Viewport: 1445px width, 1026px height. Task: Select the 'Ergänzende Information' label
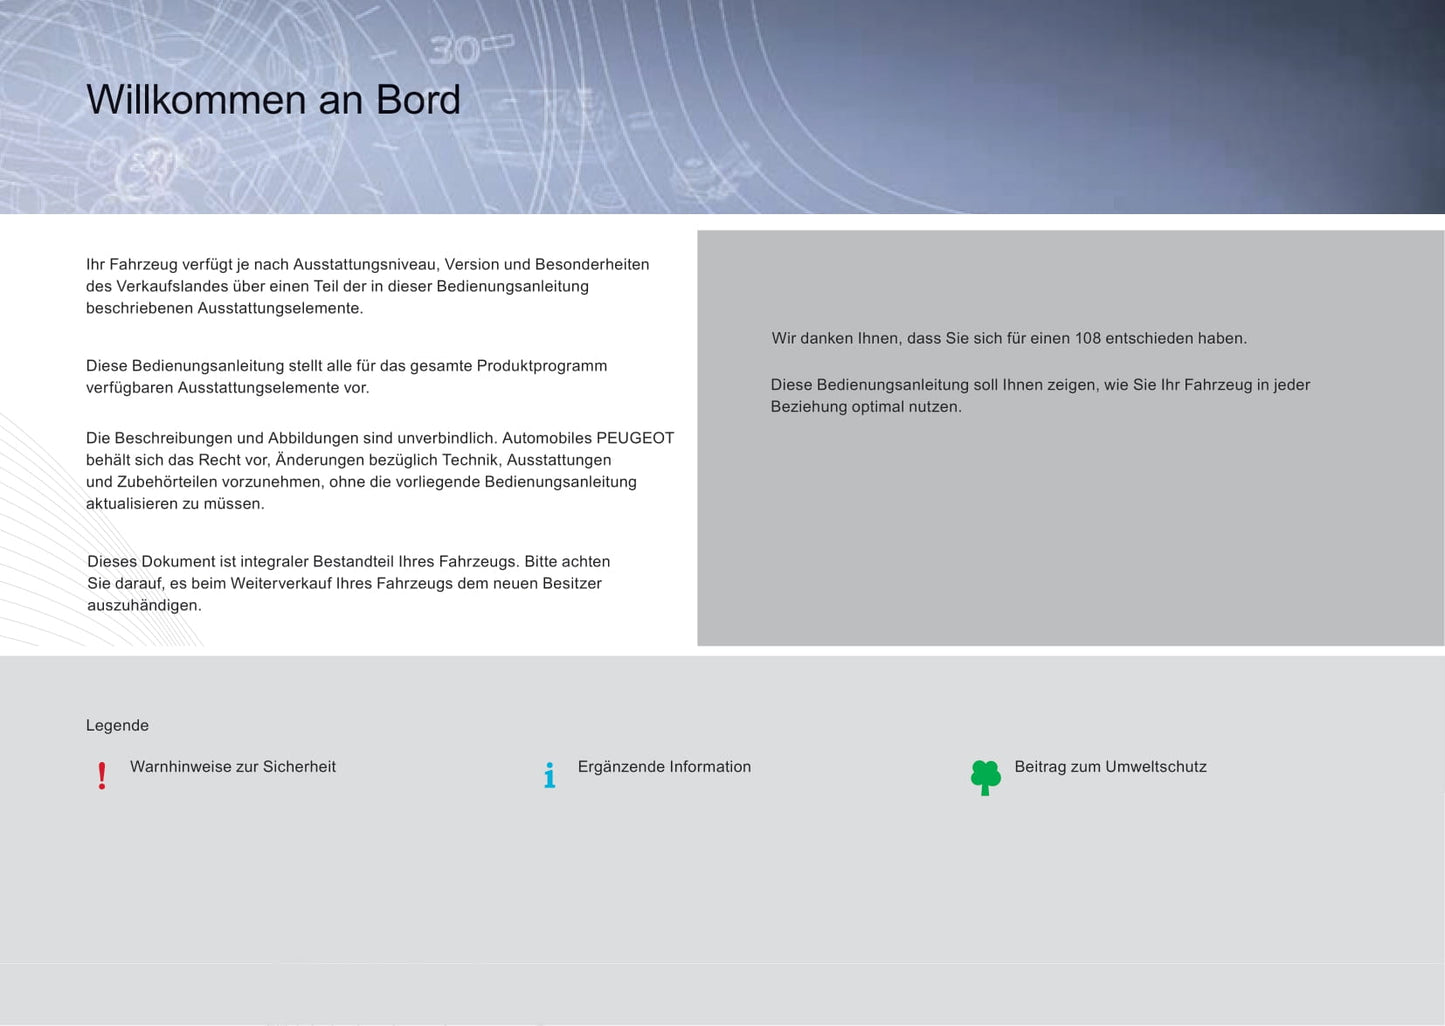point(664,767)
